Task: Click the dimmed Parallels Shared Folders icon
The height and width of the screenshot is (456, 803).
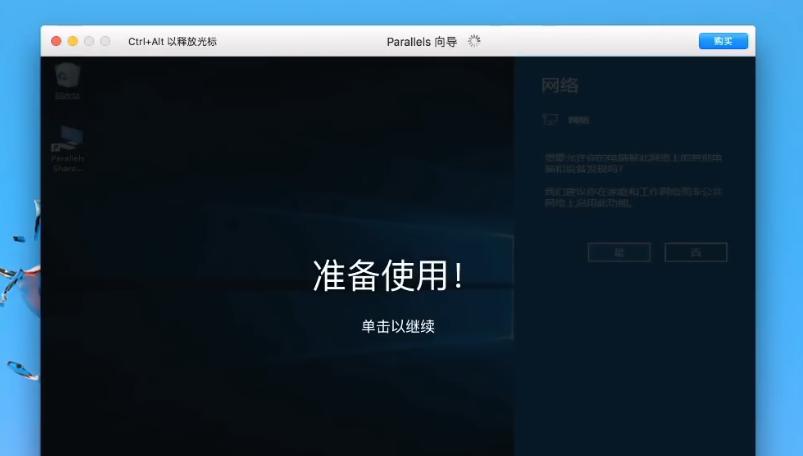Action: 68,149
